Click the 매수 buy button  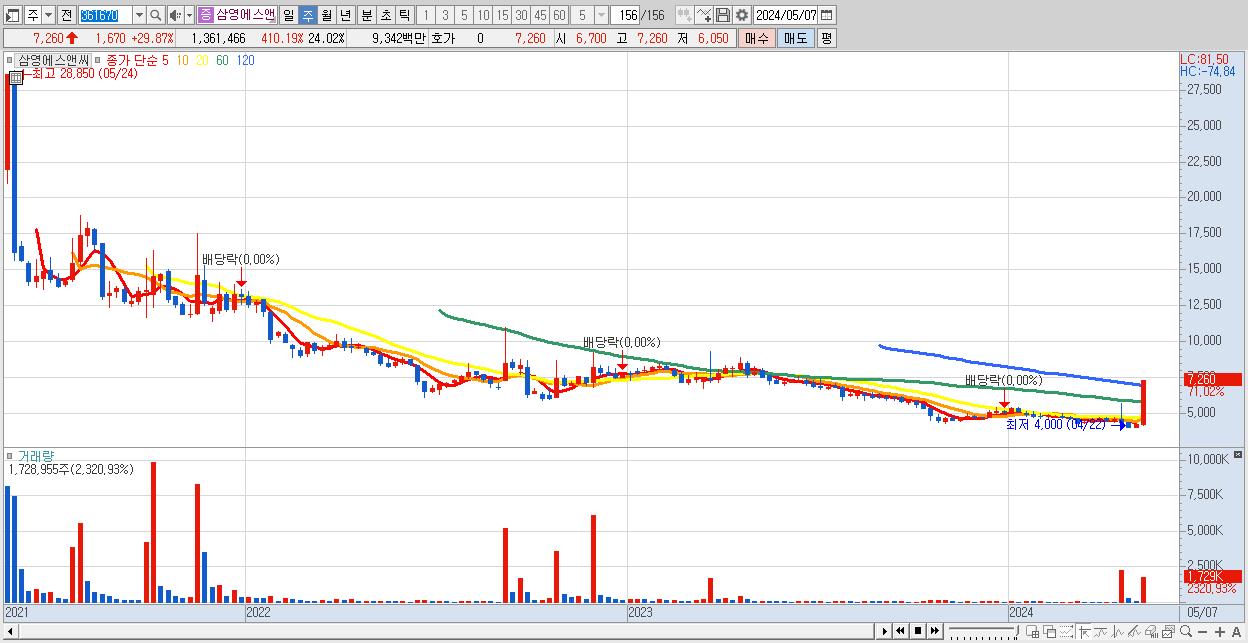point(757,38)
